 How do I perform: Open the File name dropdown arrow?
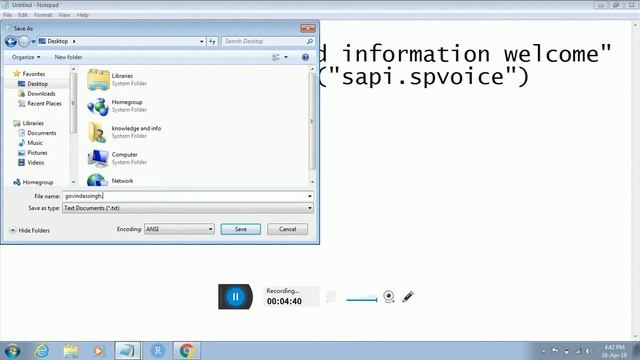[310, 196]
